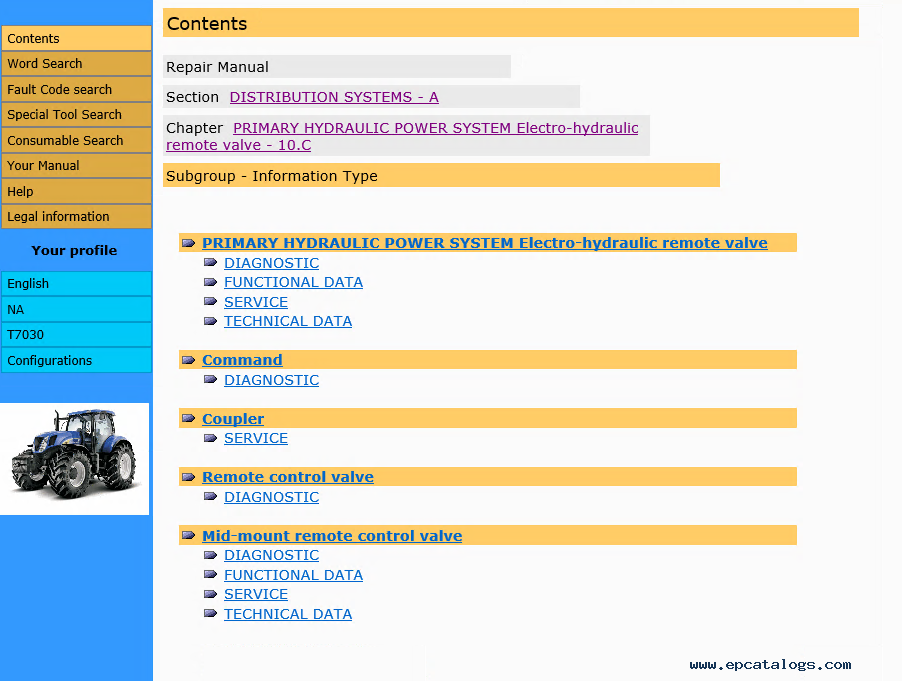Open Your Manual in the sidebar
902x681 pixels.
pyautogui.click(x=76, y=166)
